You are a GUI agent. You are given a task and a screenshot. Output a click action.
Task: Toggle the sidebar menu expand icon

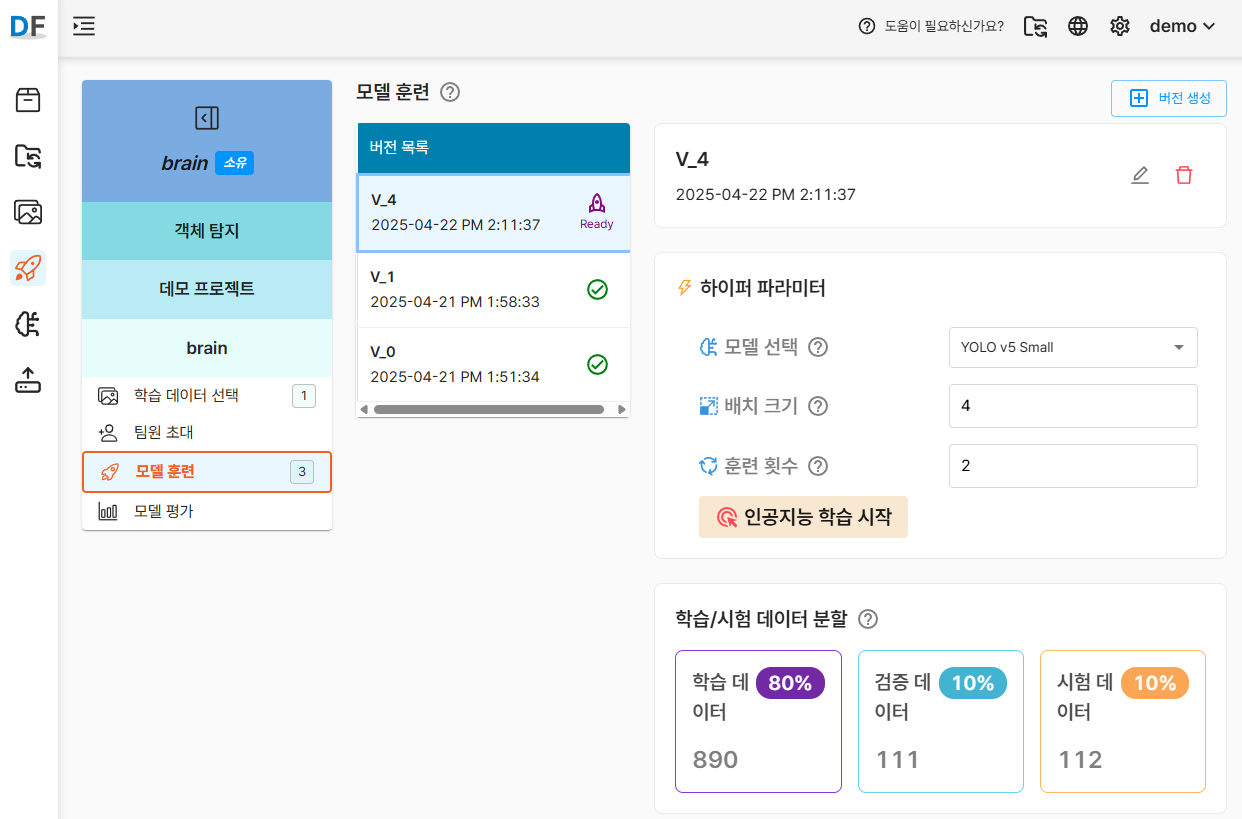coord(84,26)
